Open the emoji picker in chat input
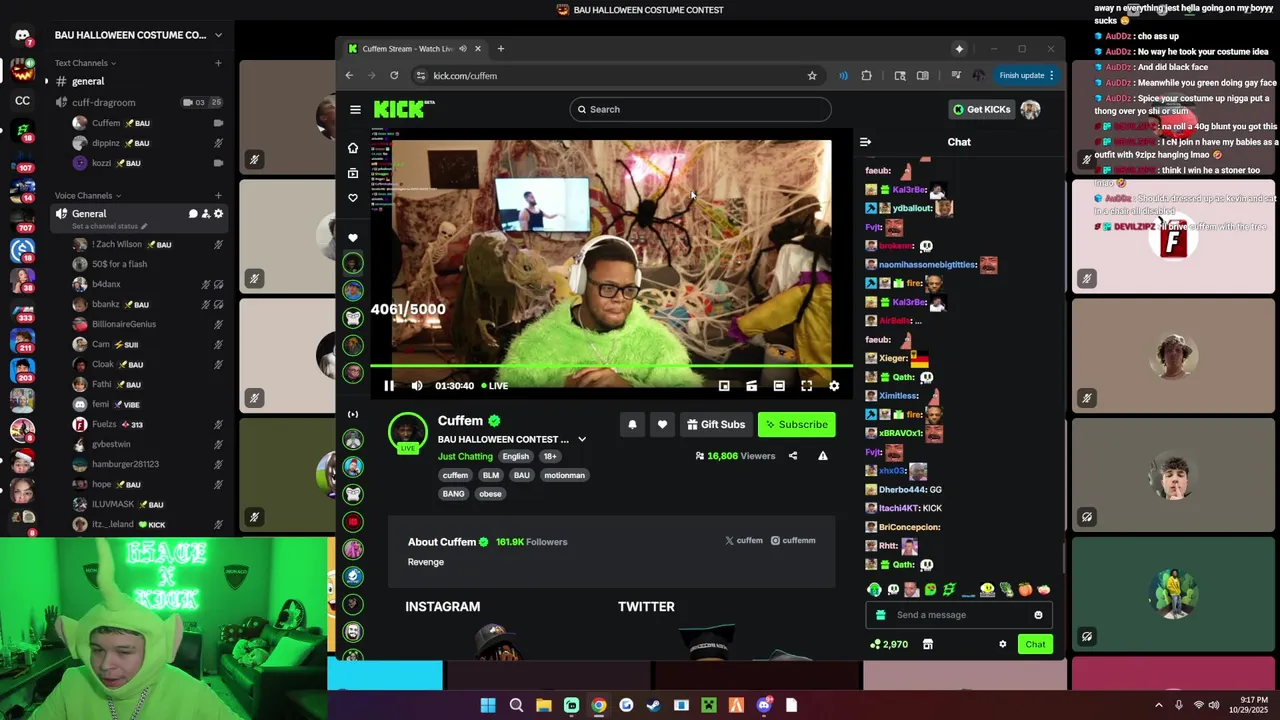 (x=1038, y=615)
